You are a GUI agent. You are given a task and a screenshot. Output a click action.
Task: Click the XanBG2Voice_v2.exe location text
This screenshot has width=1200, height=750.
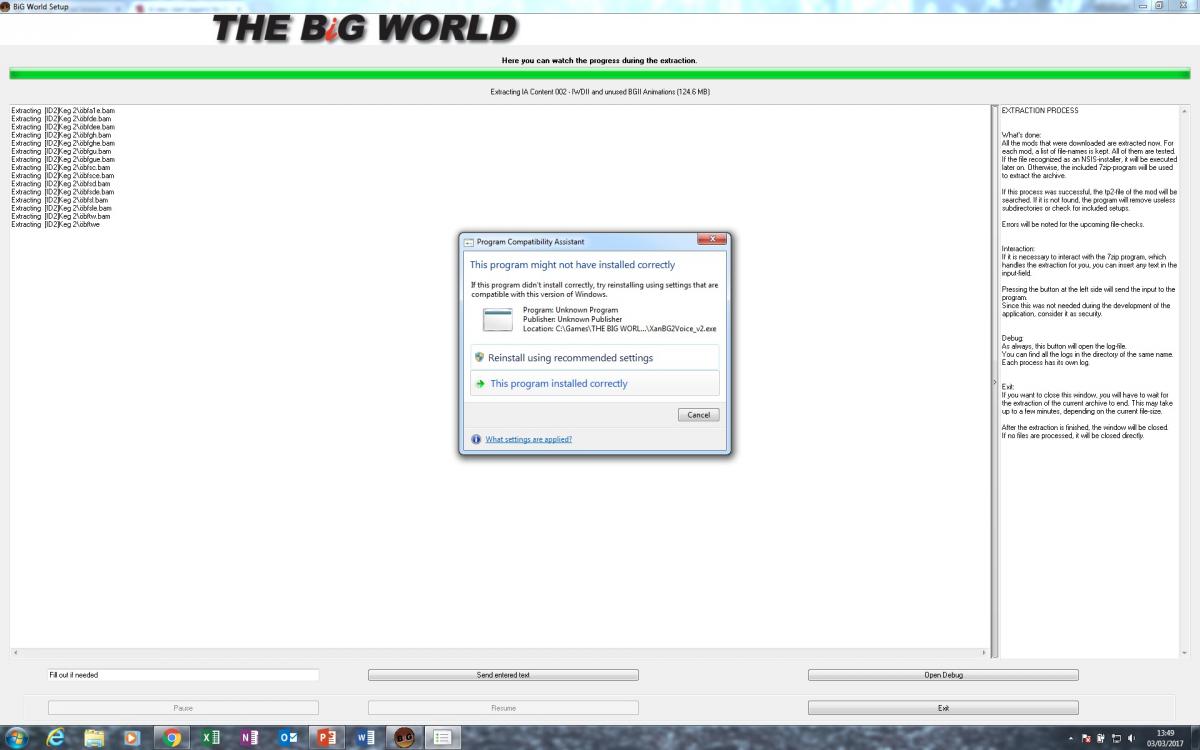point(620,328)
